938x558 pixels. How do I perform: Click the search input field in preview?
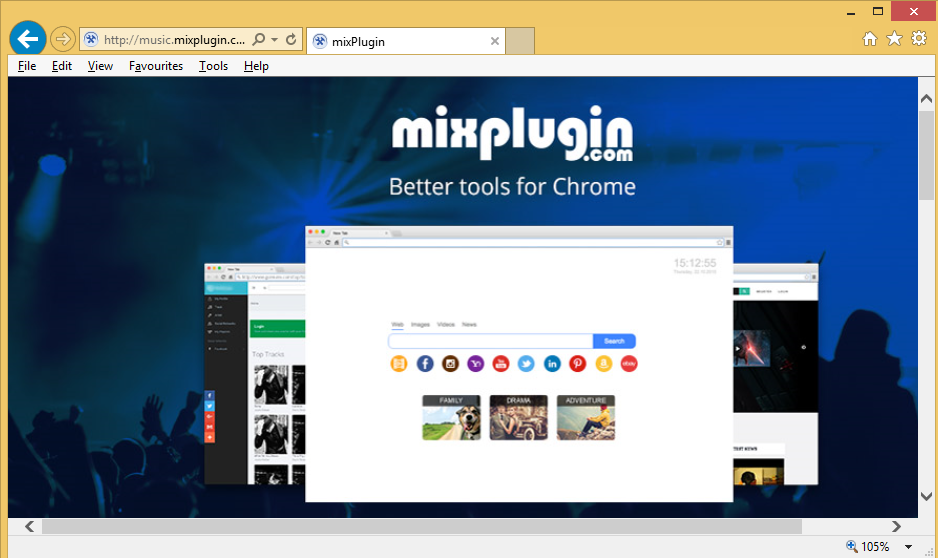coord(491,341)
